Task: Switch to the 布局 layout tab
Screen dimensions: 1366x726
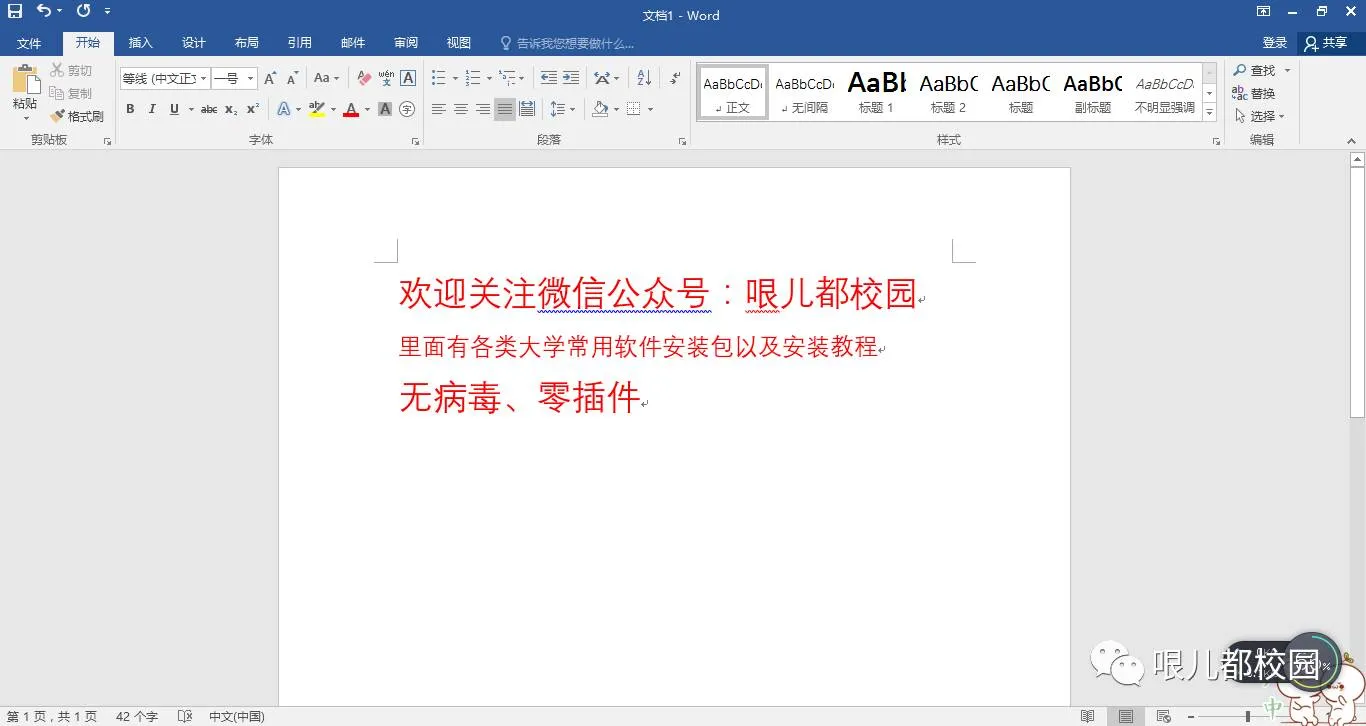Action: (x=247, y=43)
